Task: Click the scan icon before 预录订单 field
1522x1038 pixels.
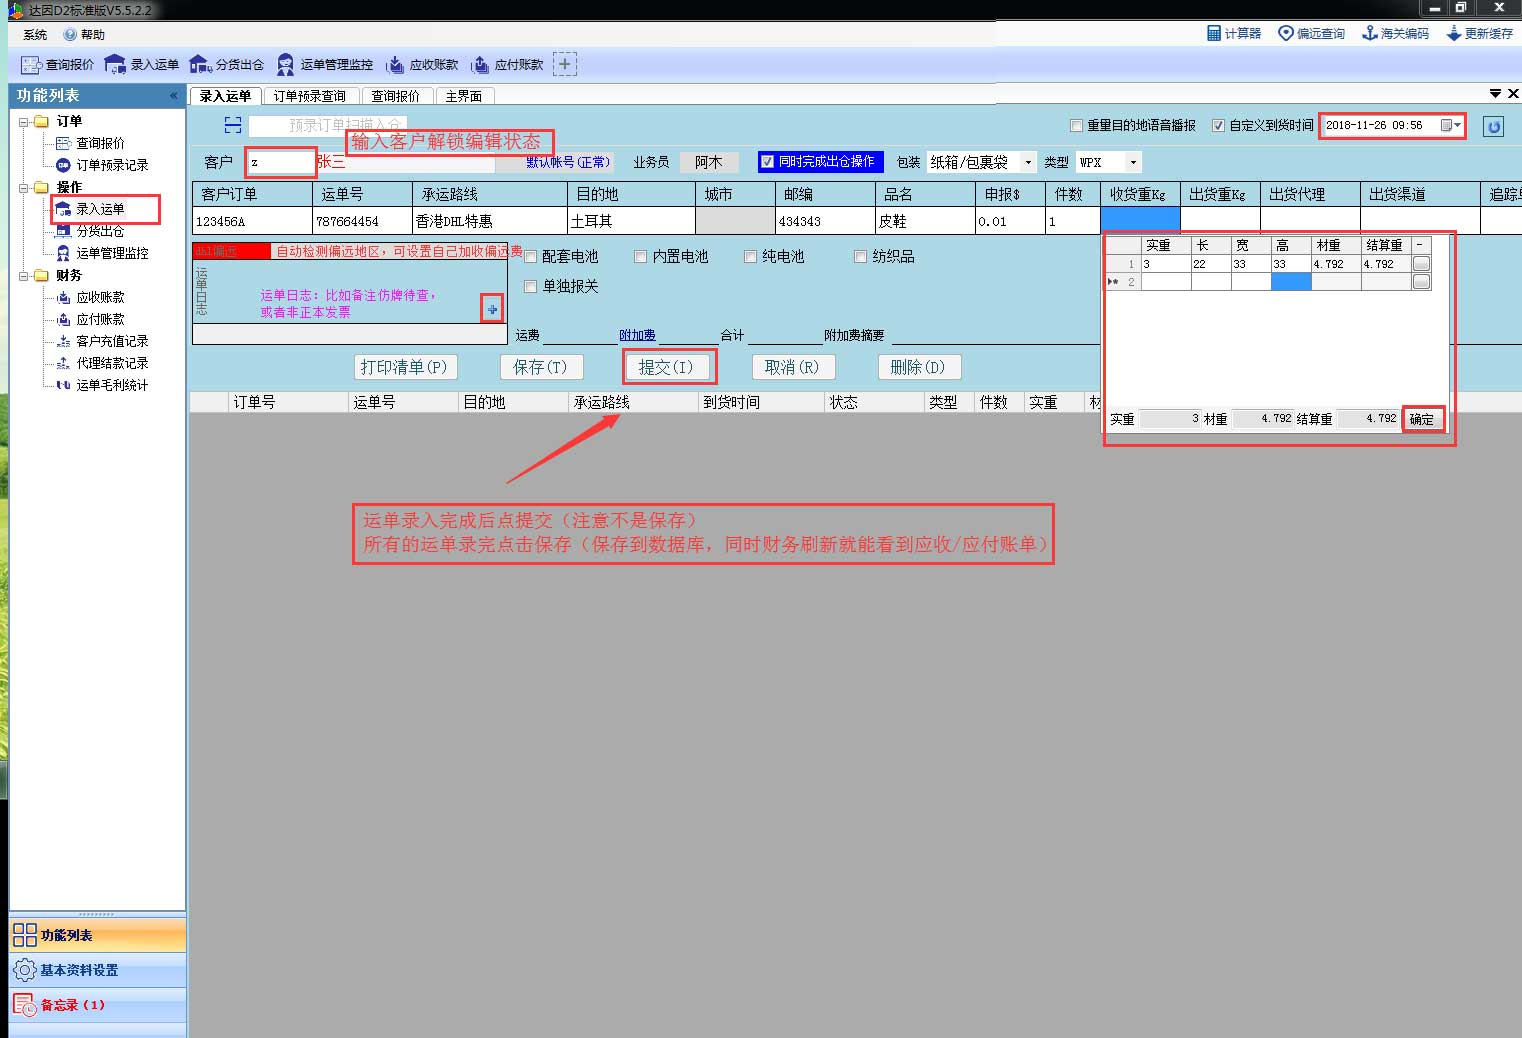Action: click(x=233, y=125)
